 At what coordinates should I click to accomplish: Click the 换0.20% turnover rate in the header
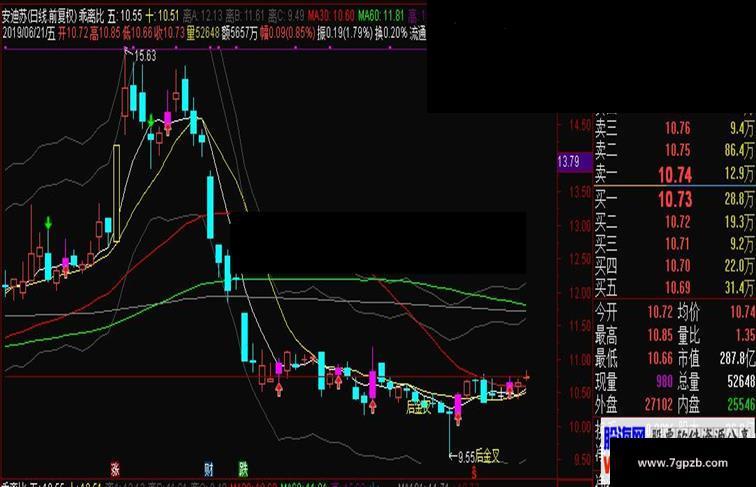point(392,33)
